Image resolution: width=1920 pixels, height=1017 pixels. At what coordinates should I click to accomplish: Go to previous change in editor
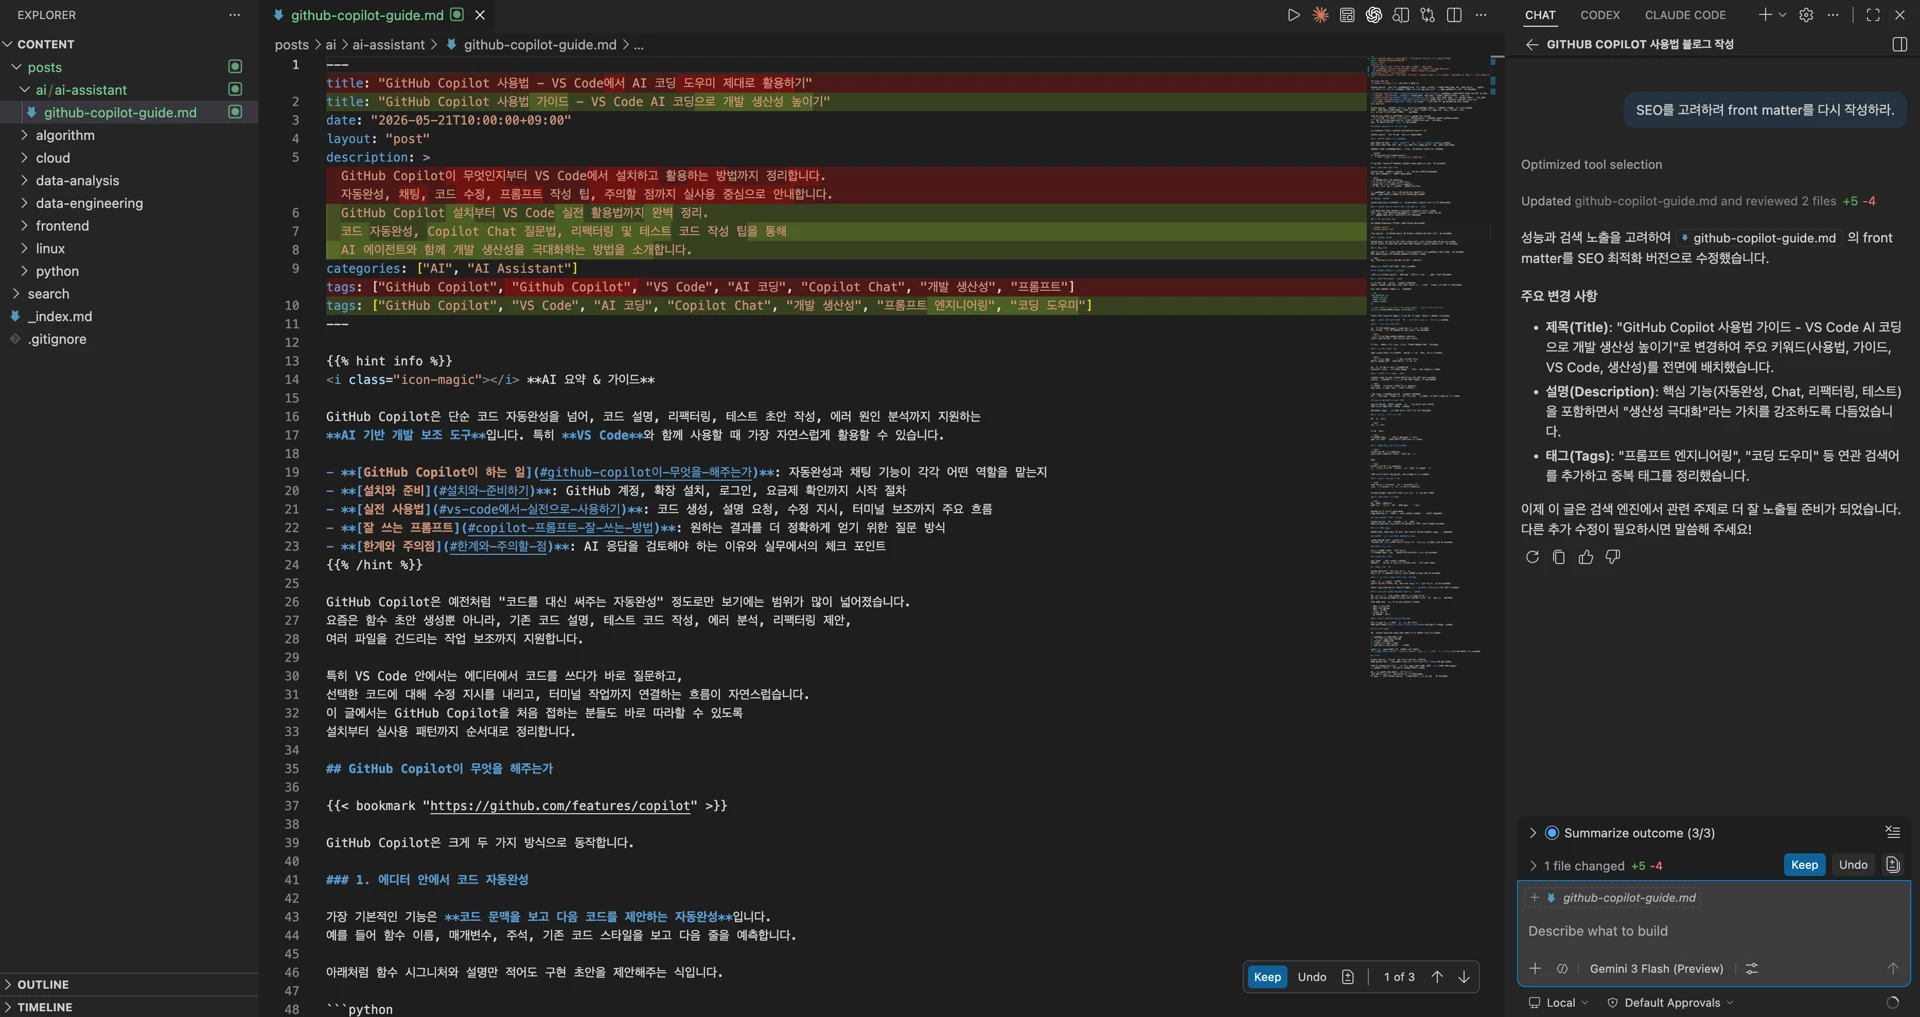pyautogui.click(x=1437, y=977)
